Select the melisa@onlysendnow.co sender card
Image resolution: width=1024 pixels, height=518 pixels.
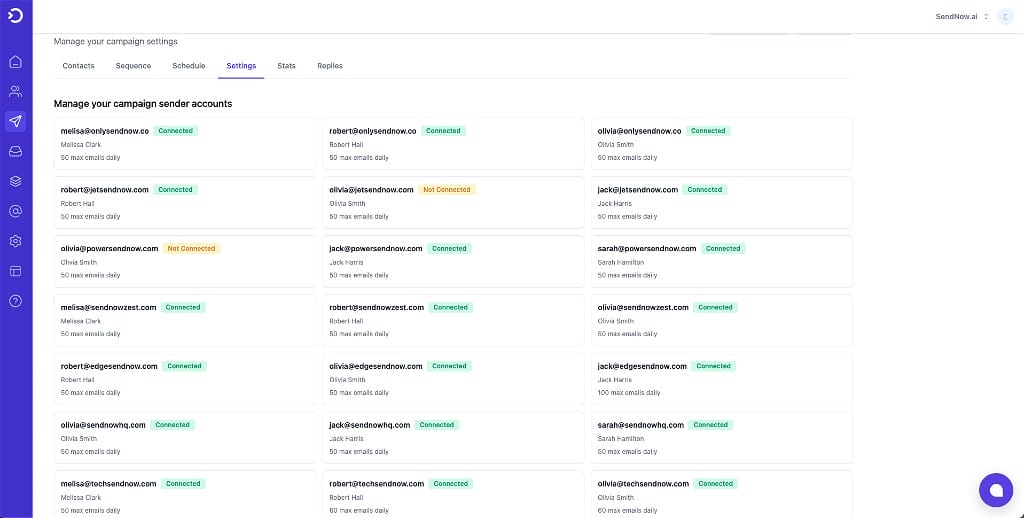[x=185, y=144]
